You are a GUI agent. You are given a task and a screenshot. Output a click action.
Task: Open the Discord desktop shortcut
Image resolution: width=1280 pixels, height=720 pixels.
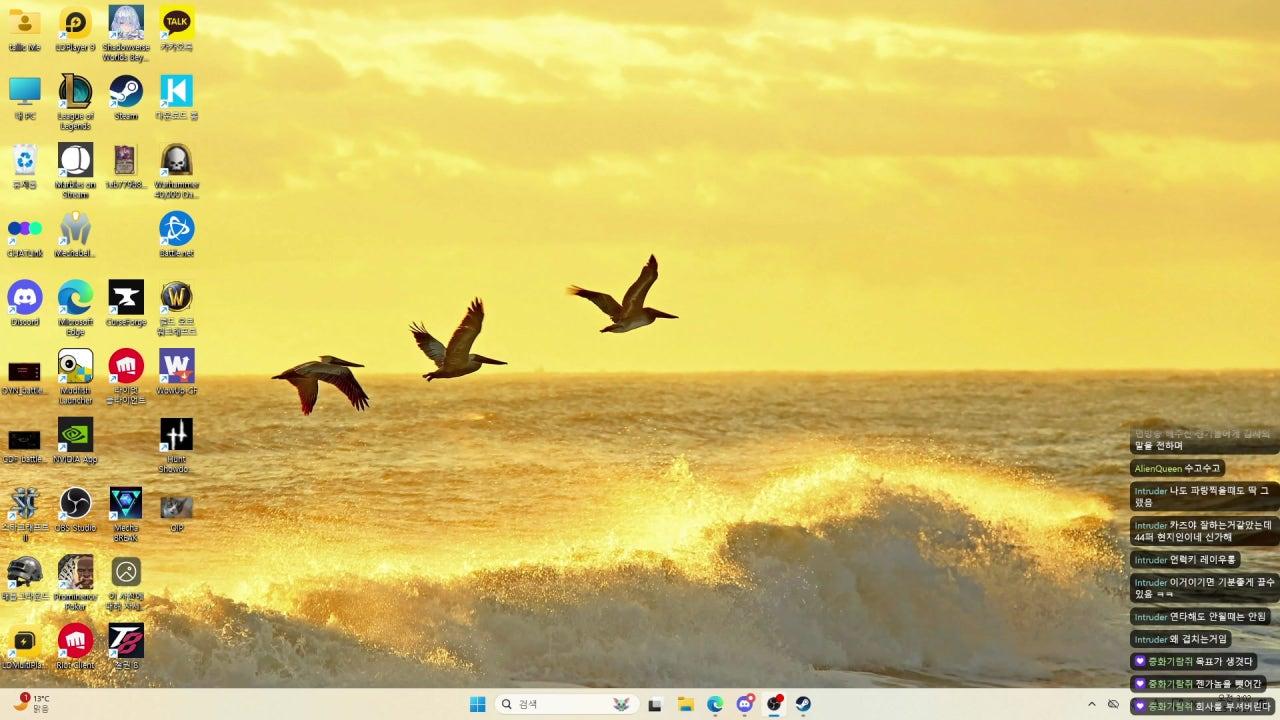(25, 298)
